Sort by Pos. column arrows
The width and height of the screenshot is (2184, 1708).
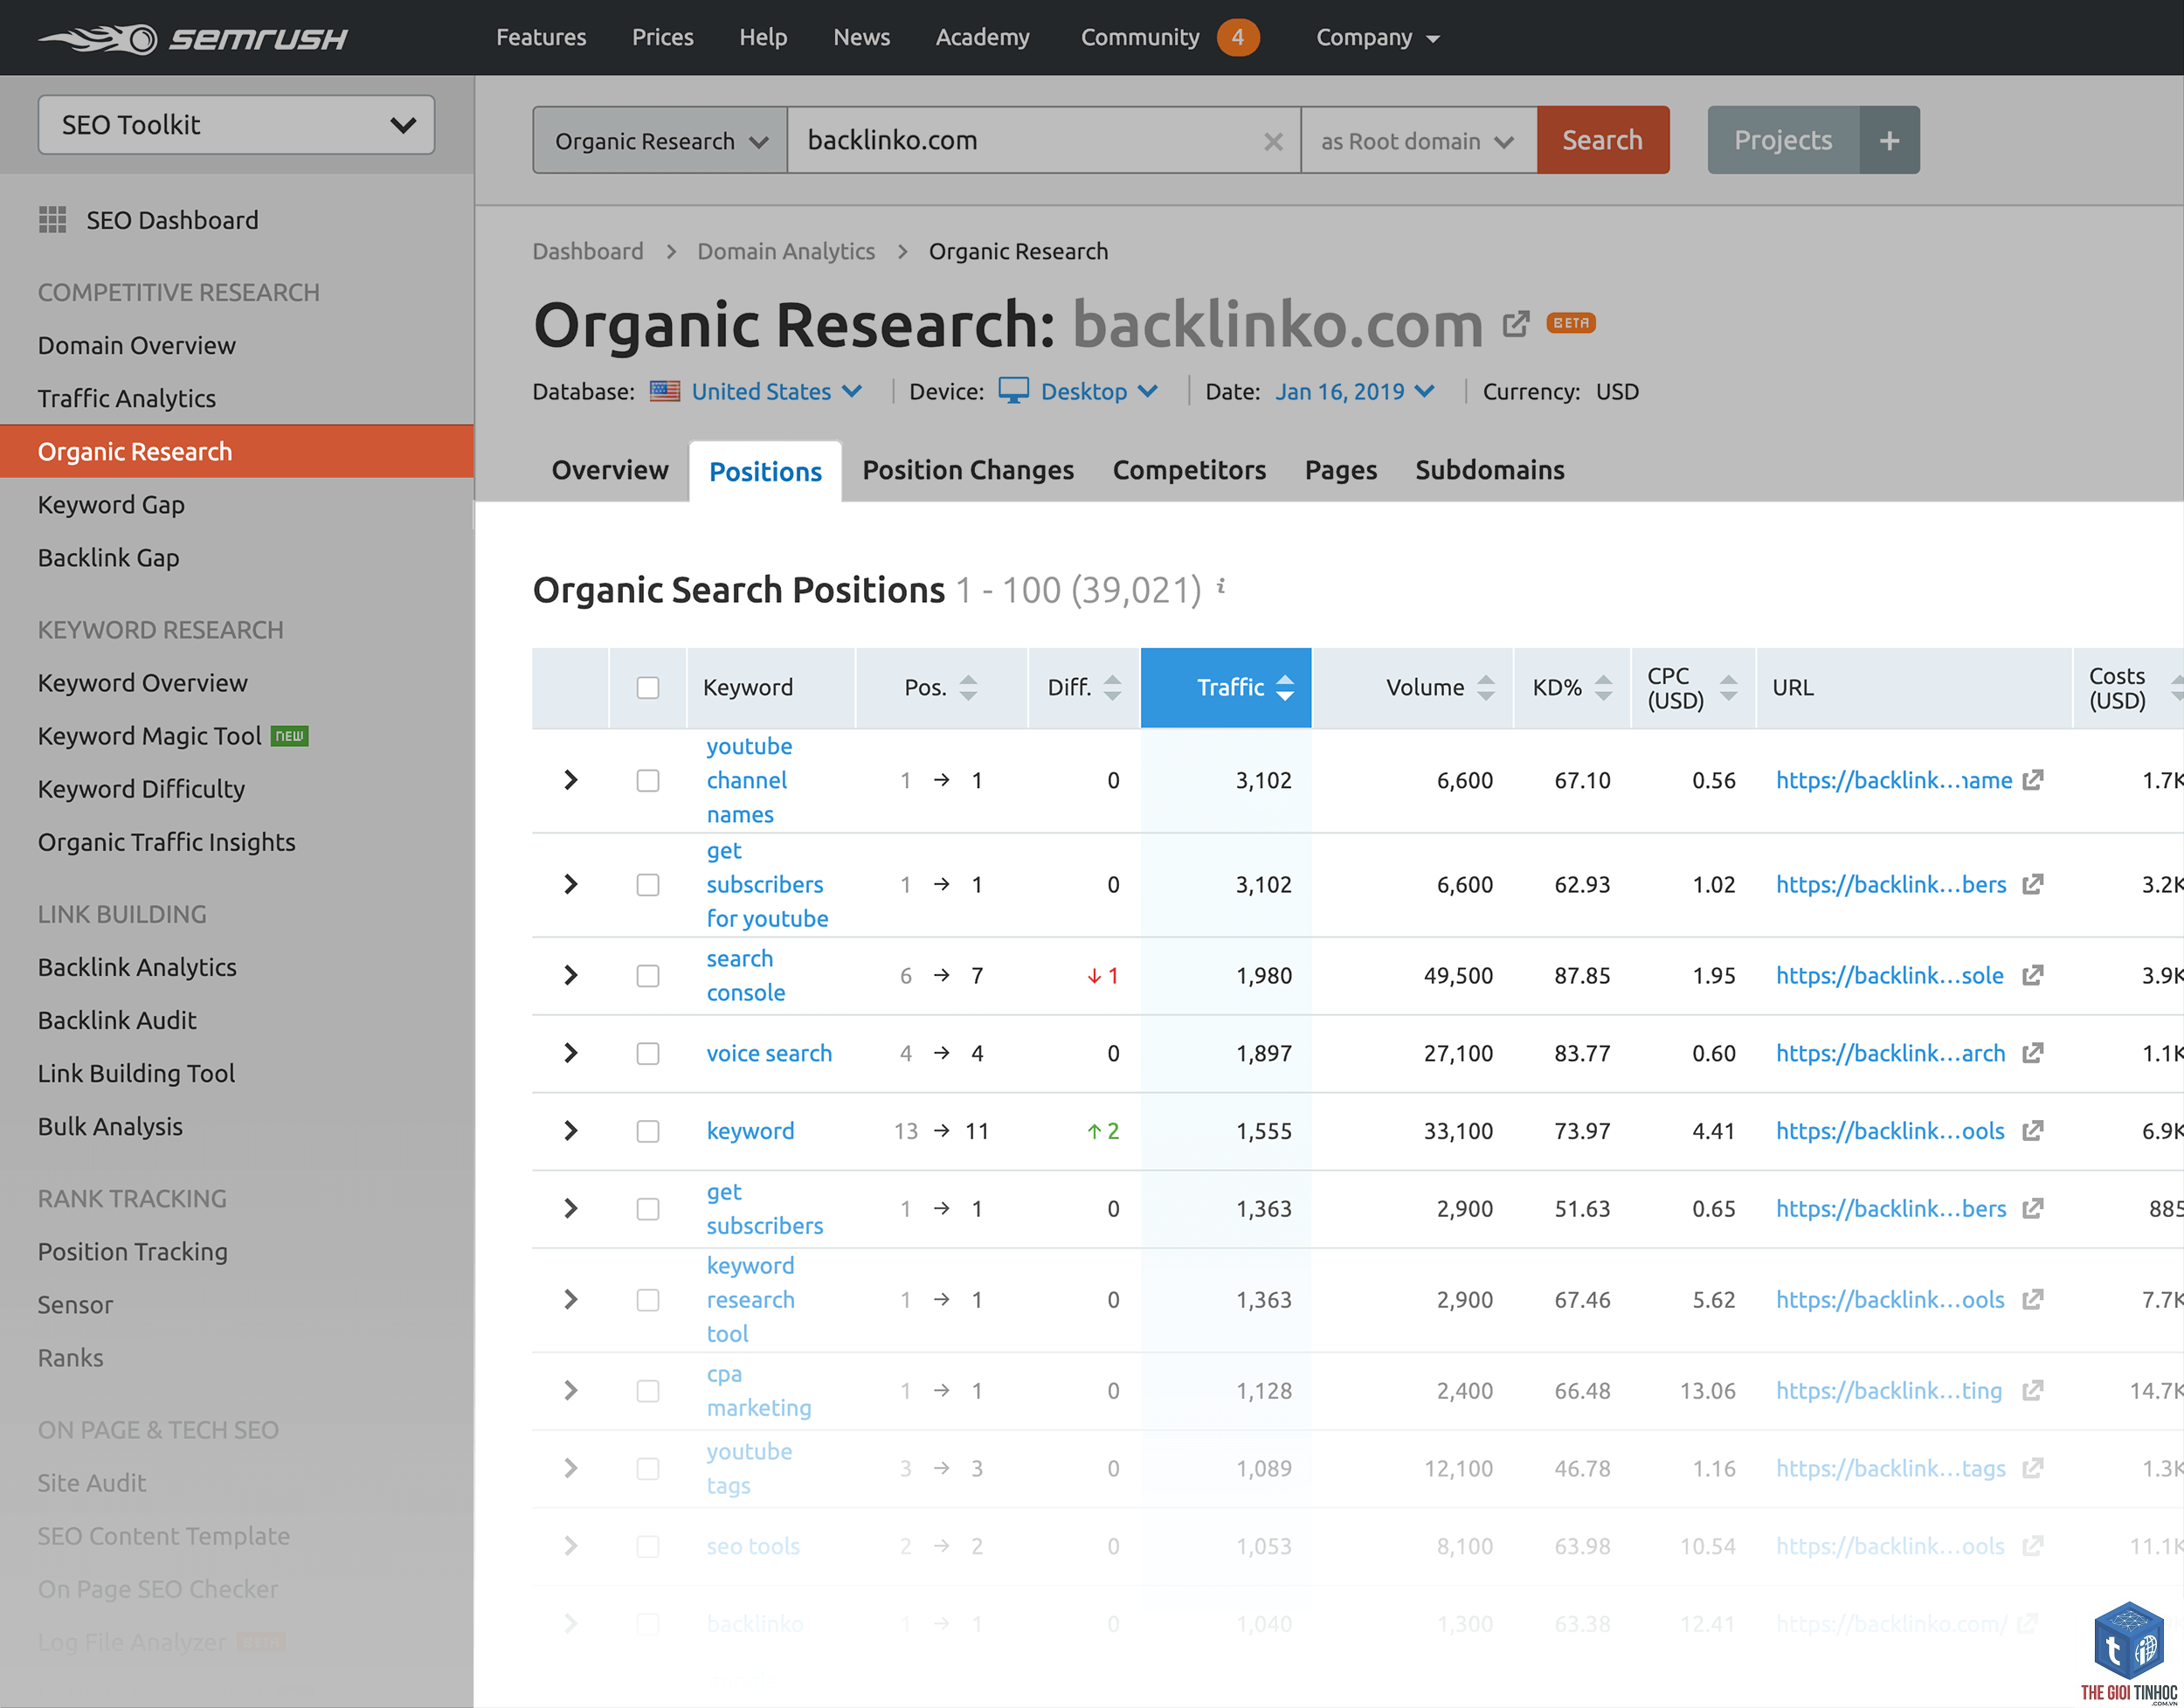point(968,687)
